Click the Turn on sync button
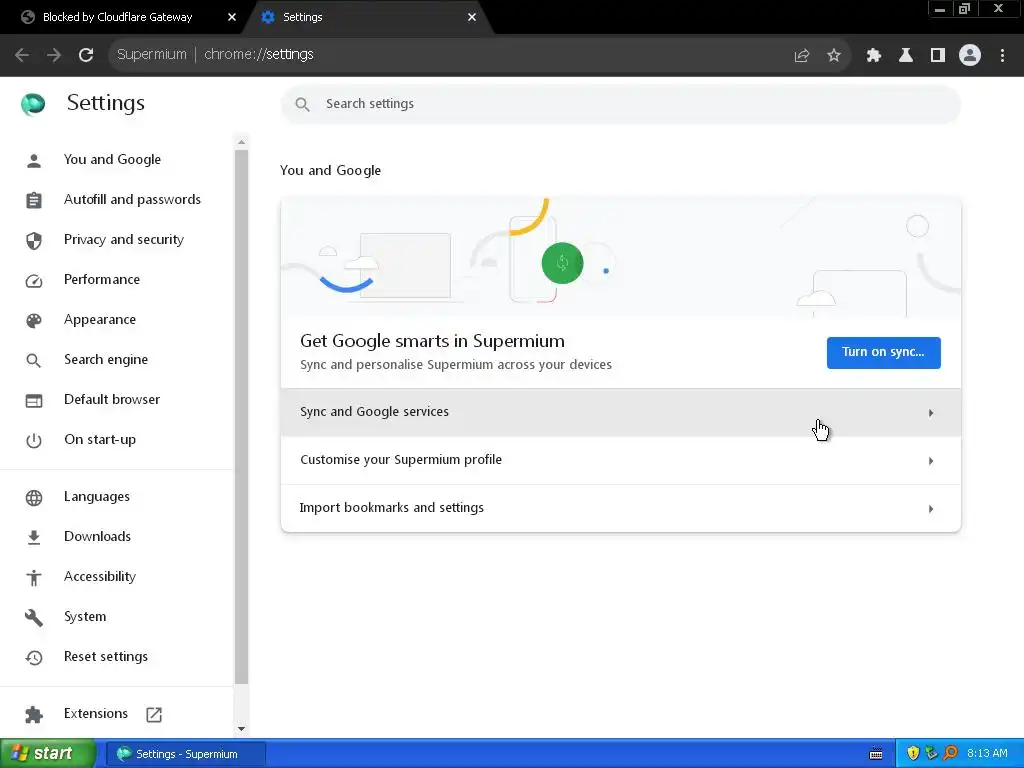This screenshot has height=768, width=1024. tap(883, 353)
